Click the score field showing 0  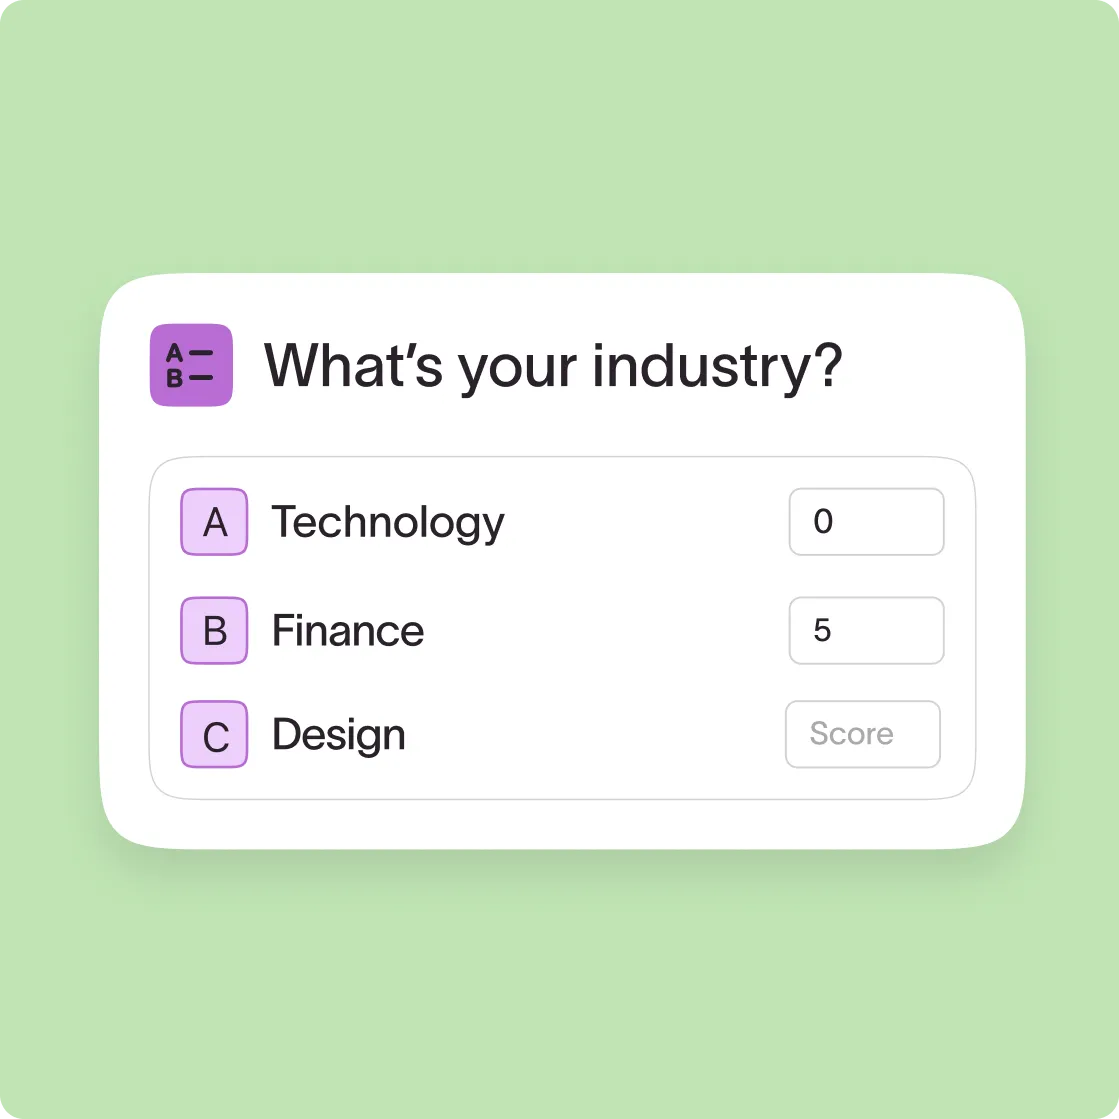(866, 521)
